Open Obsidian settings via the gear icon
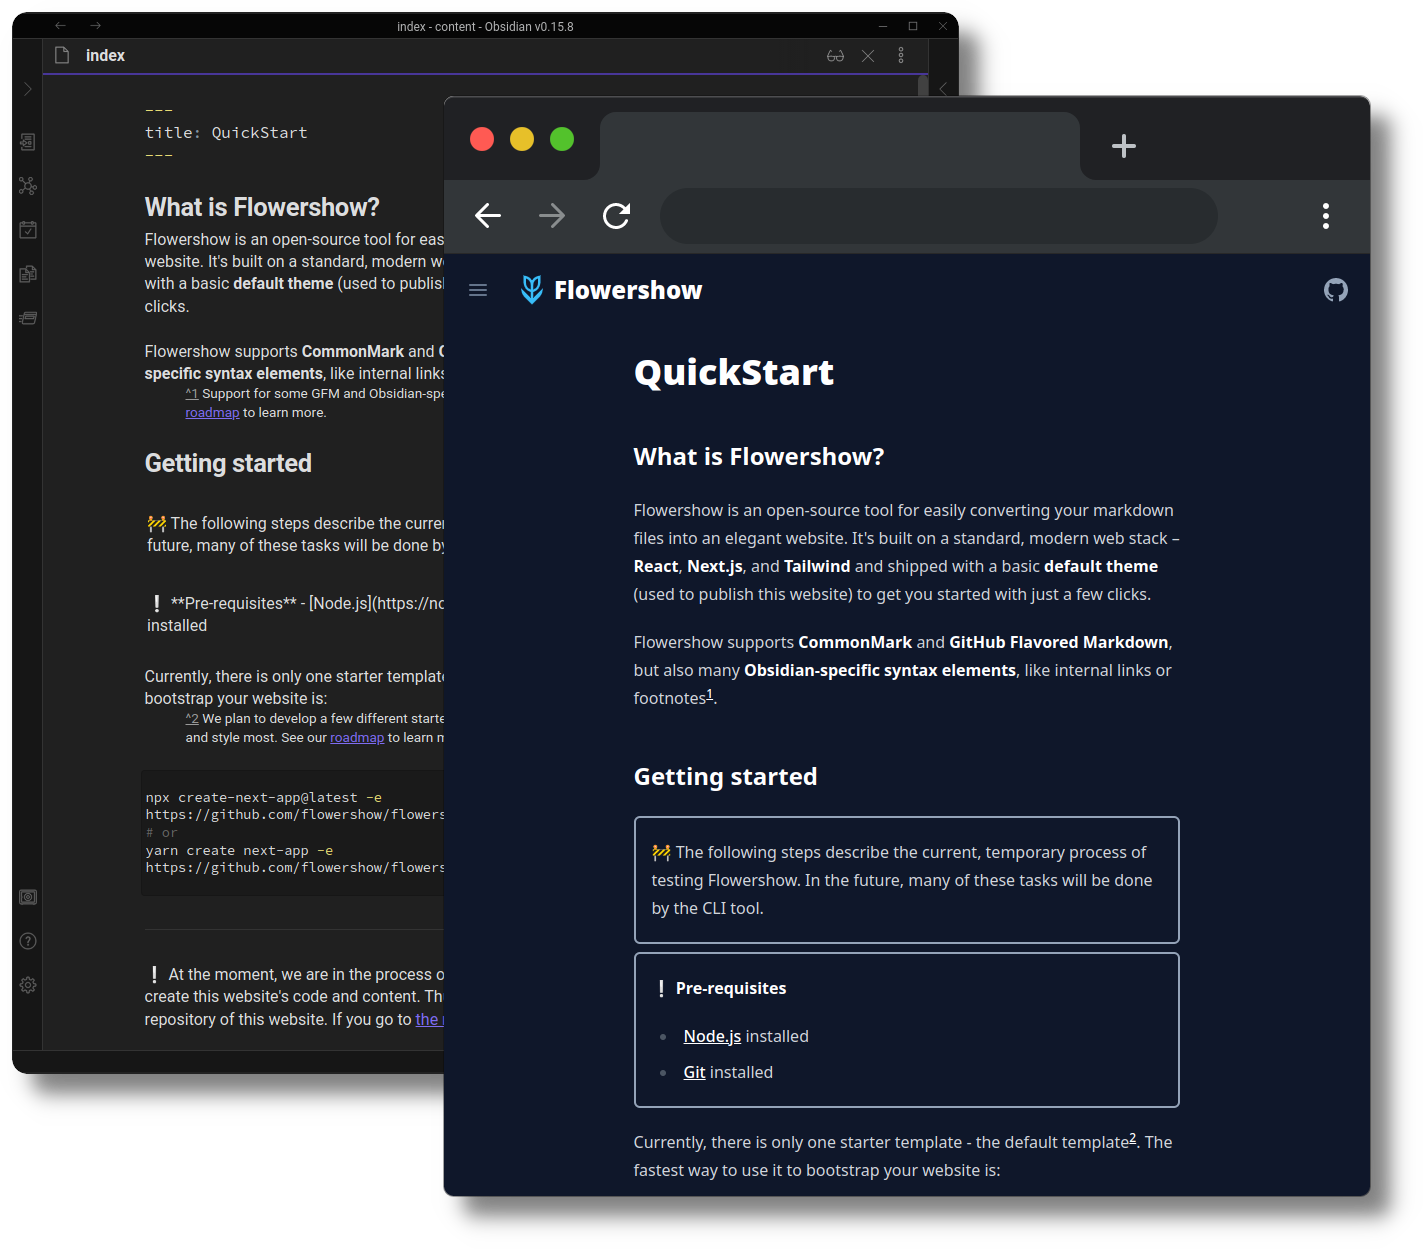 click(x=28, y=985)
